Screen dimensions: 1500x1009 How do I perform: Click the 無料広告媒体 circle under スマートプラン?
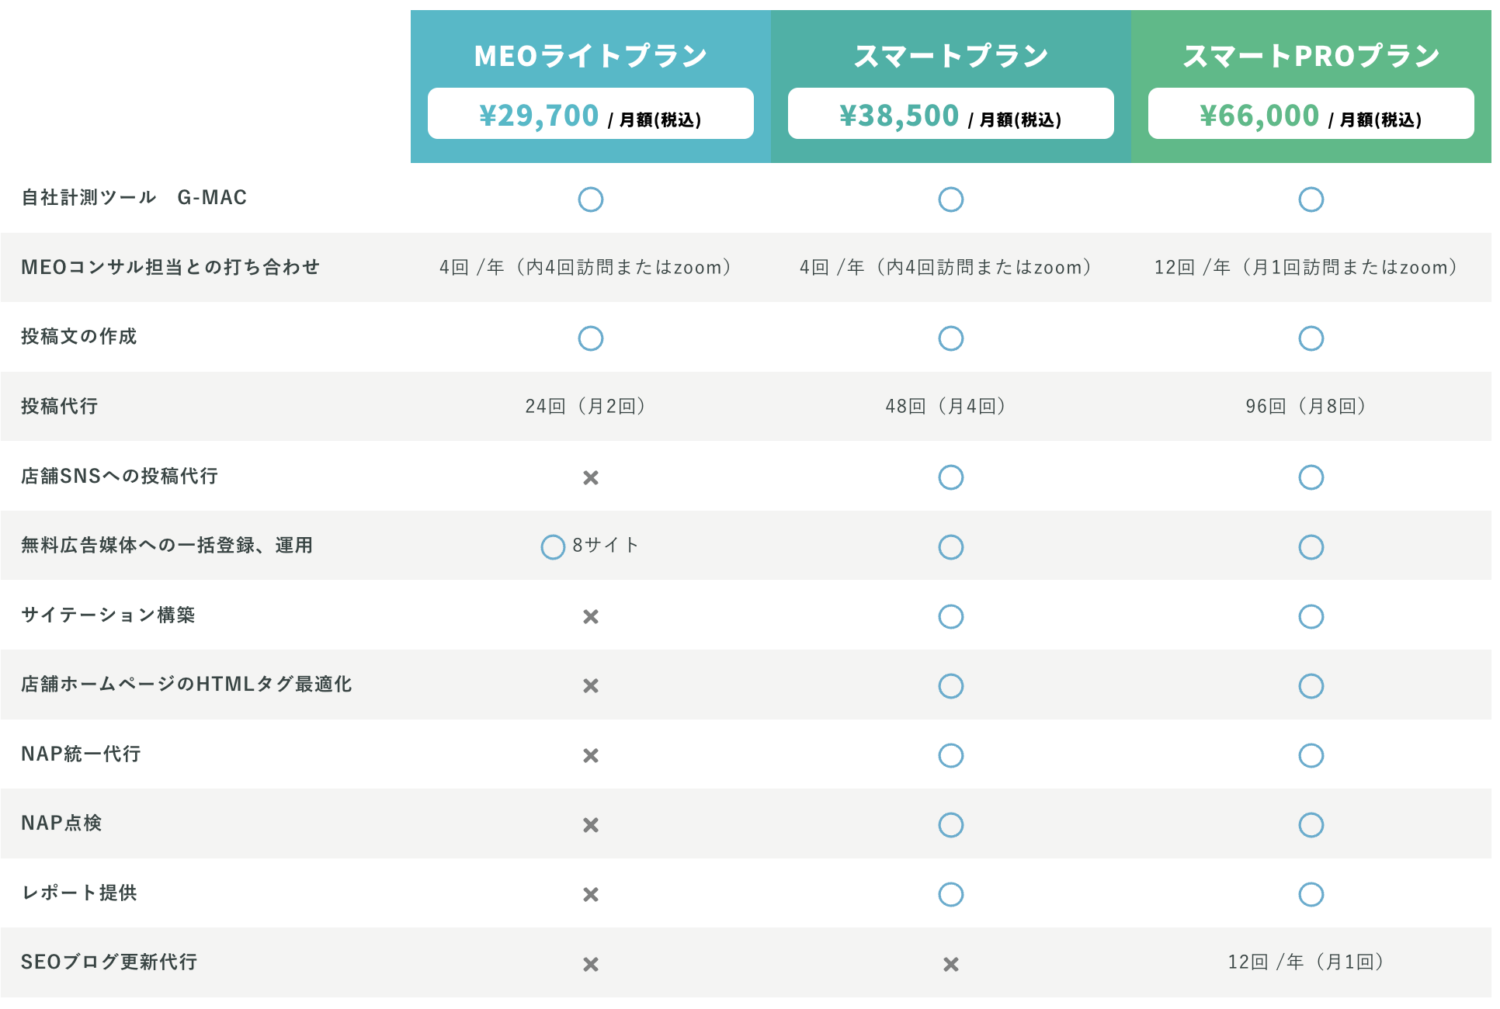click(951, 547)
